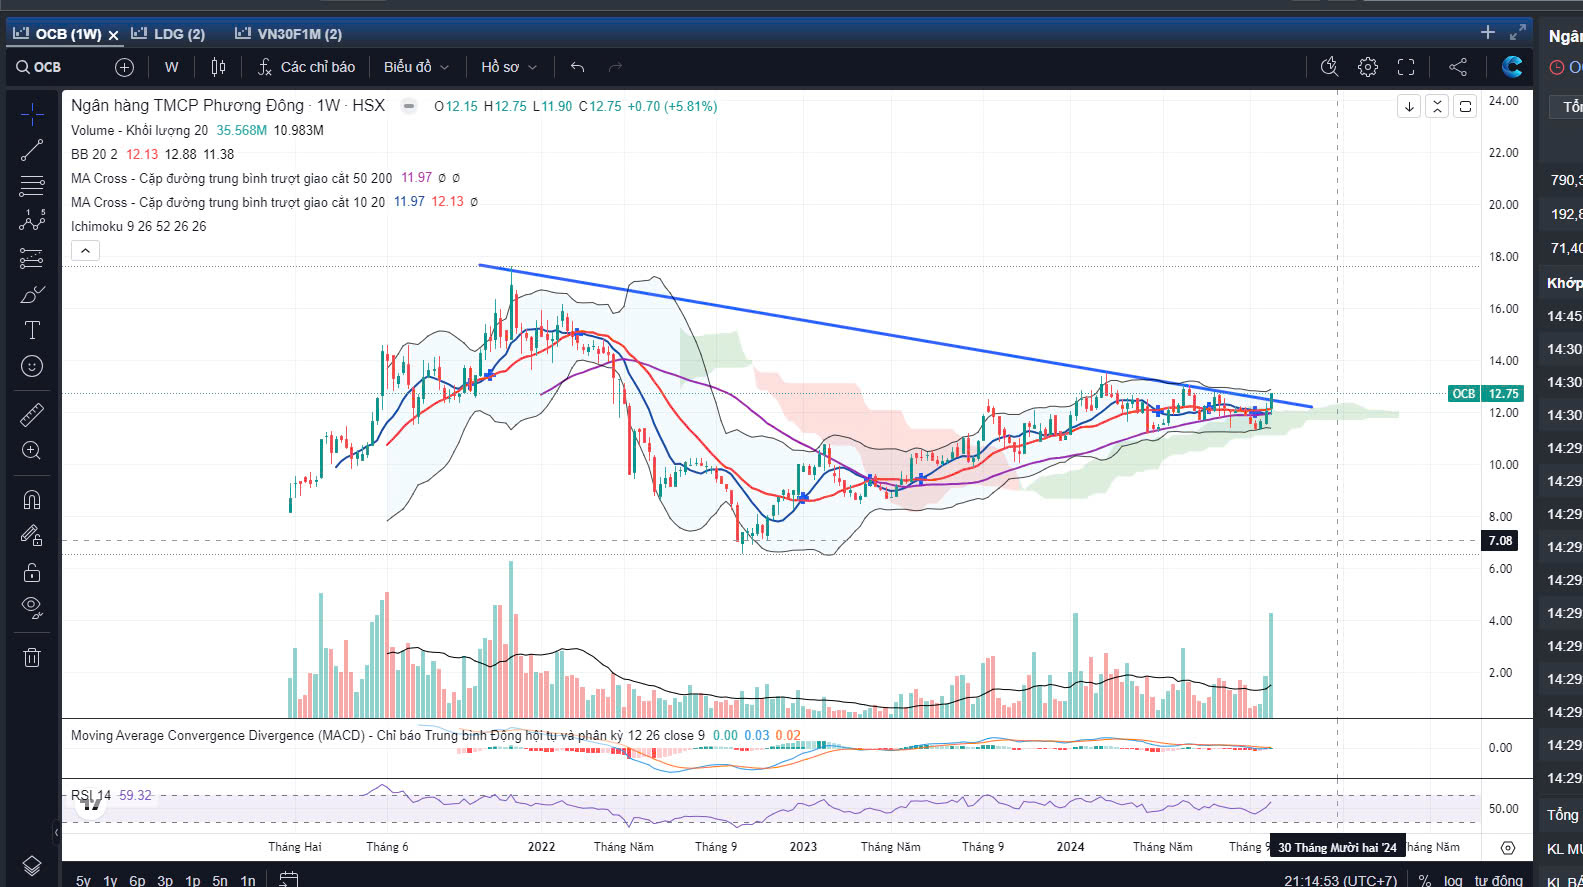Set the time range to 5y
The height and width of the screenshot is (887, 1583).
coord(83,880)
